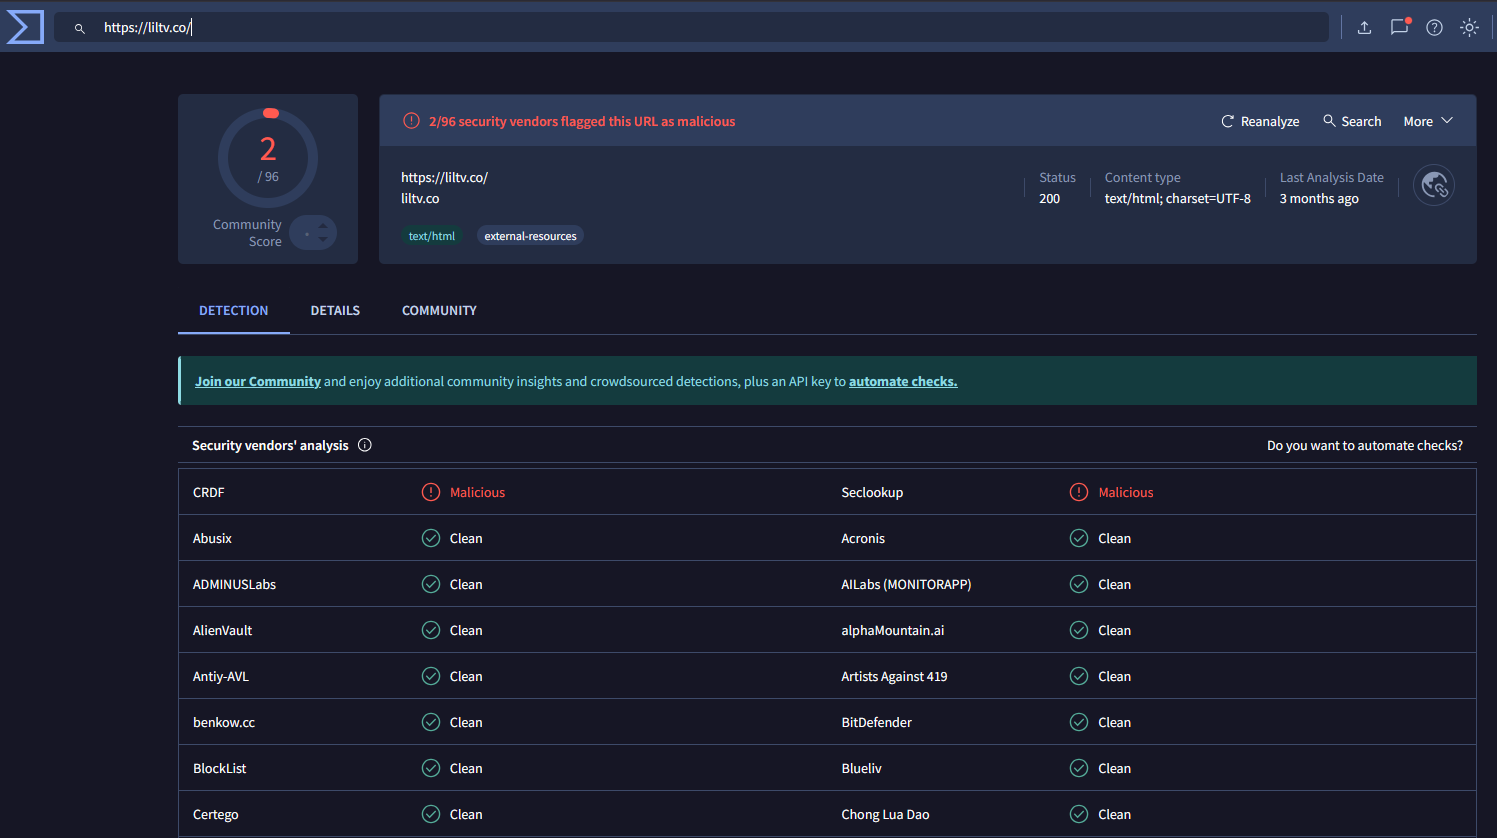1497x838 pixels.
Task: Click the Seclookup vendor name
Action: 872,492
